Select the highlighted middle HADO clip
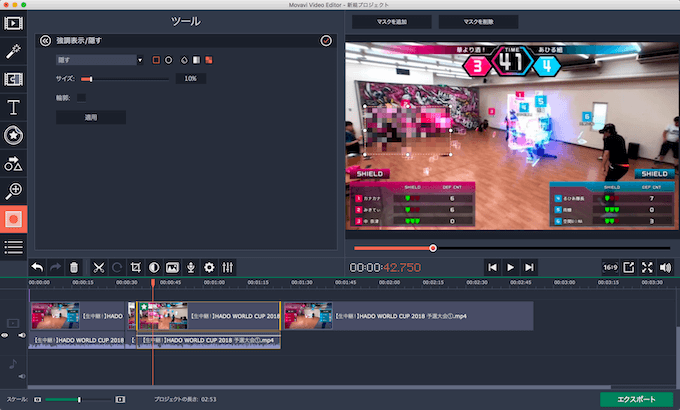The height and width of the screenshot is (410, 680). pyautogui.click(x=209, y=316)
